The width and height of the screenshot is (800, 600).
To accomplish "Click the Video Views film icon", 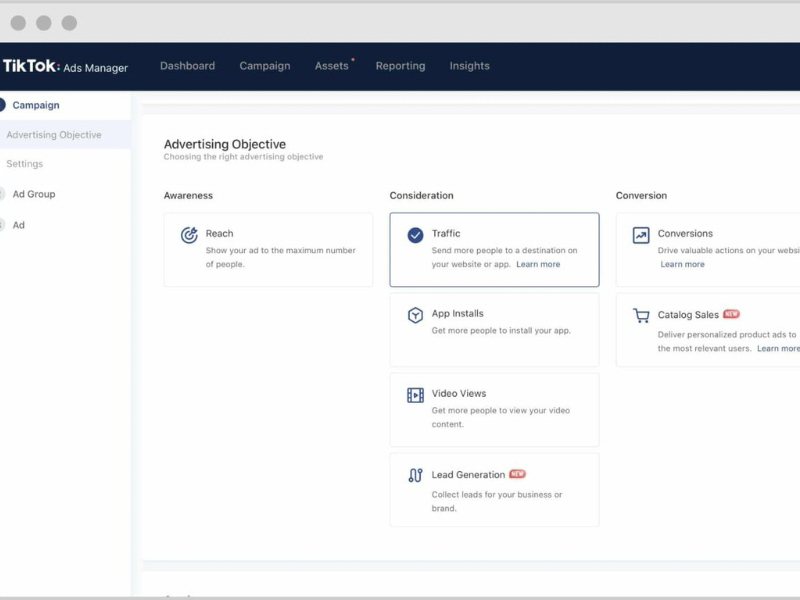I will click(x=415, y=395).
